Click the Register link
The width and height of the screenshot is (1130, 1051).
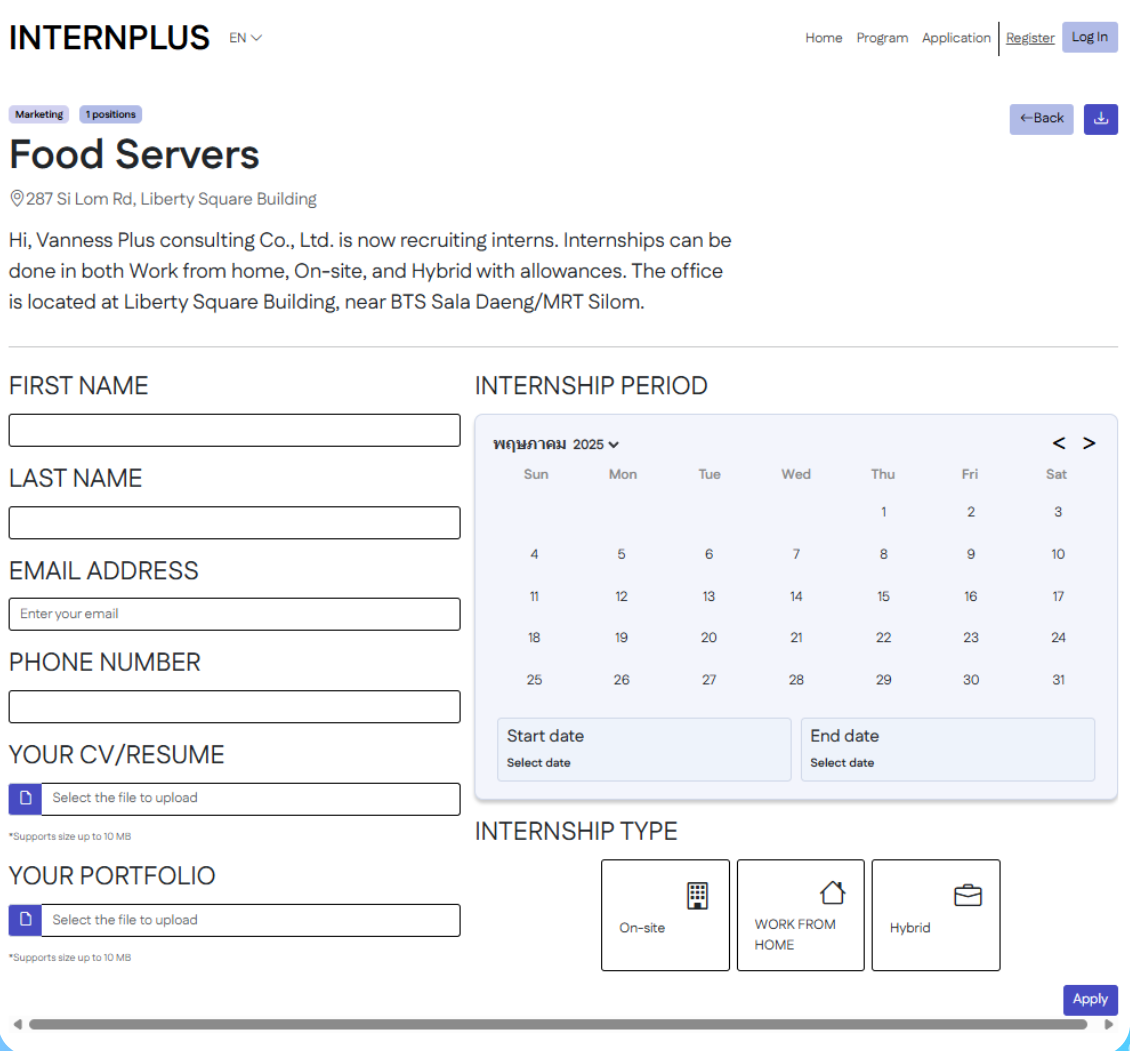click(1030, 38)
